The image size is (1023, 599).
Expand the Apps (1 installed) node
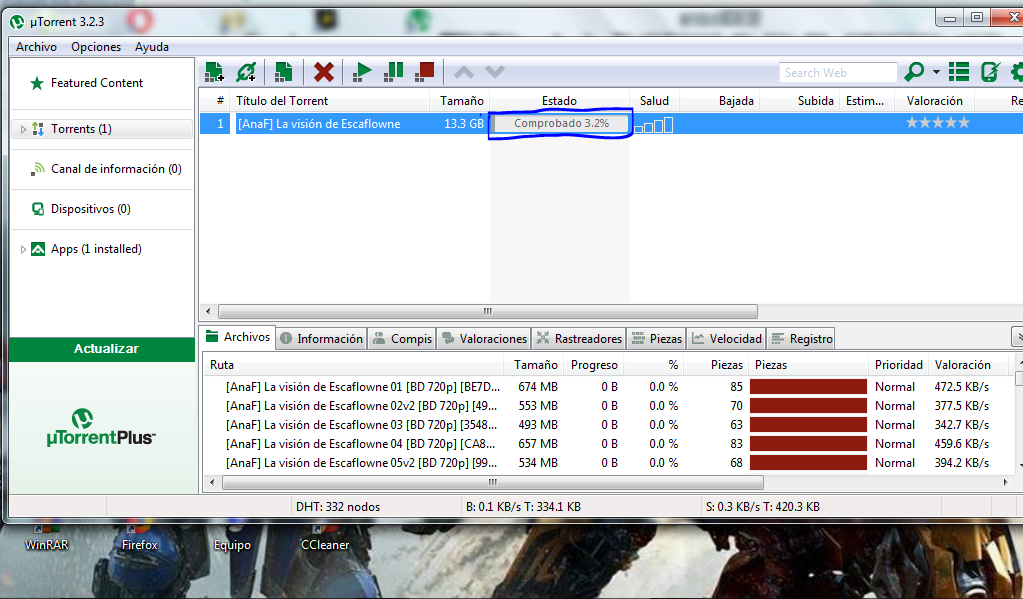23,249
